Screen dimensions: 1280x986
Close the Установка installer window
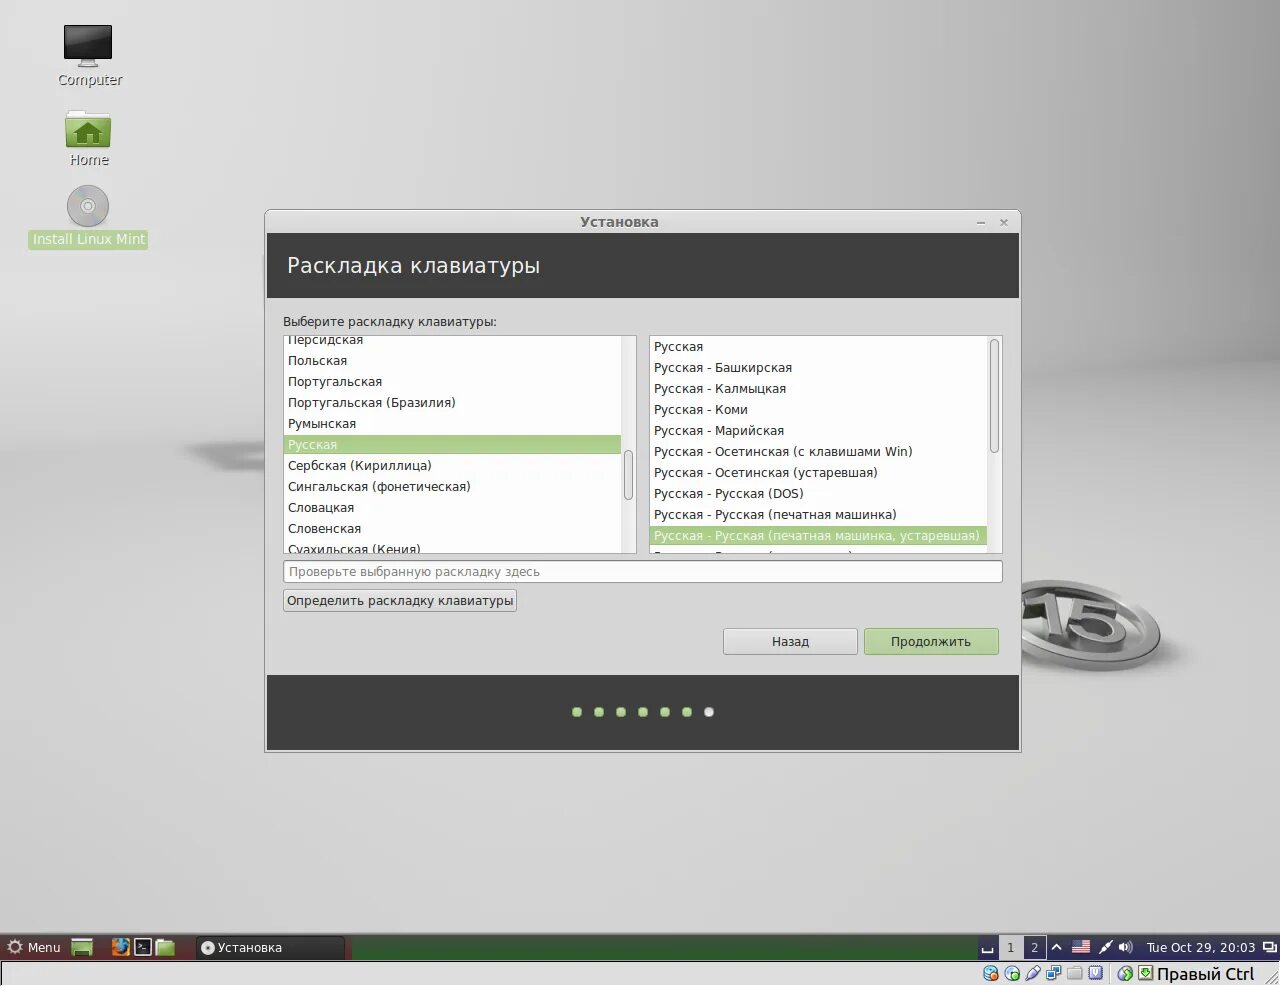tap(1004, 222)
